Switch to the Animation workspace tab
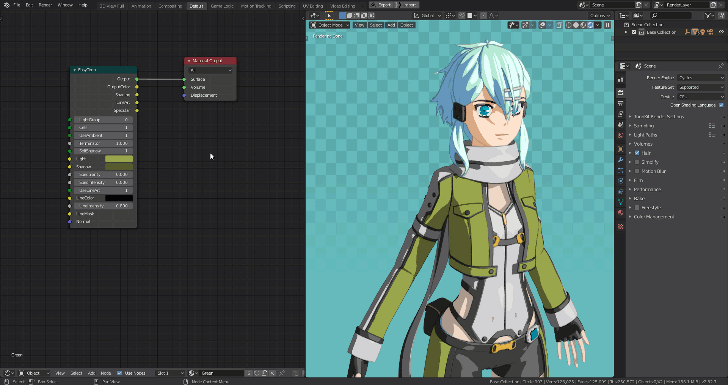Viewport: 728px width, 385px height. coord(141,6)
